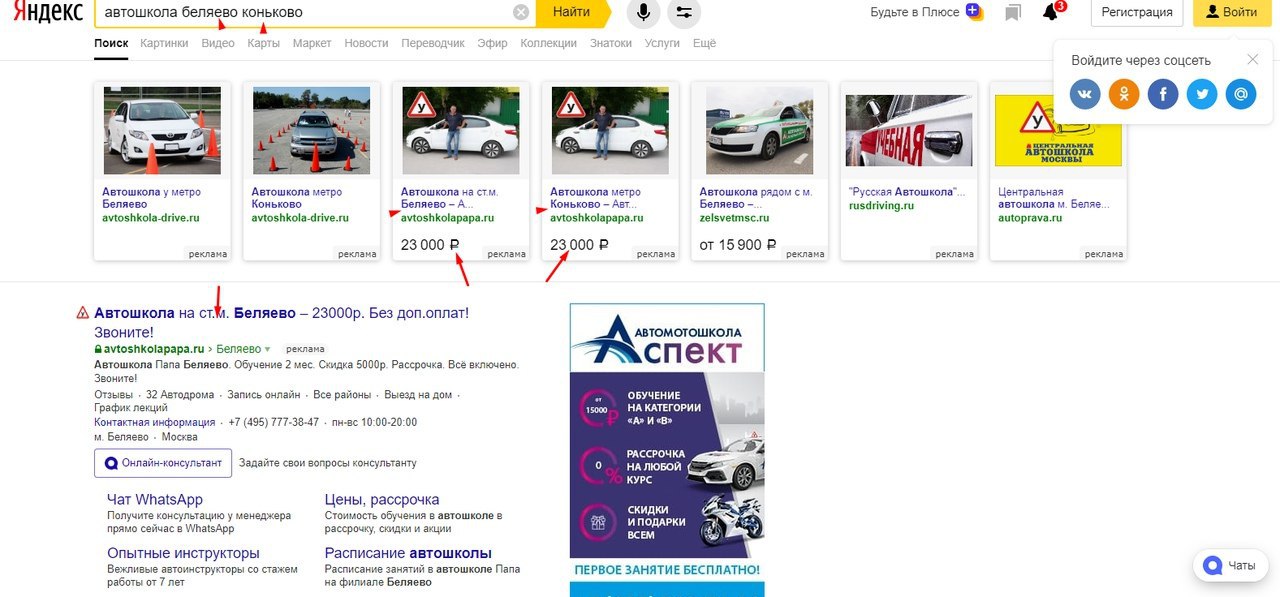The image size is (1280, 597).
Task: Switch to the Карты tab
Action: [264, 43]
